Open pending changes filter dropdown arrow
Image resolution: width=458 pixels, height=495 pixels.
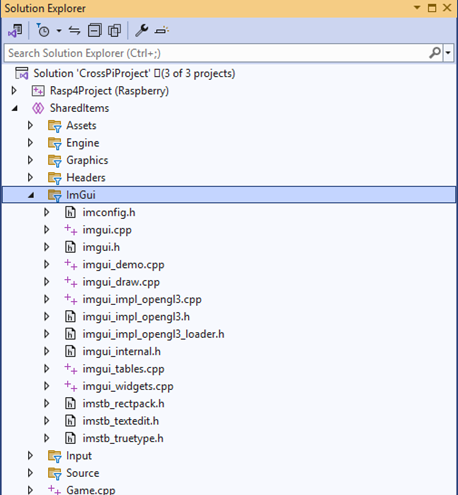59,31
